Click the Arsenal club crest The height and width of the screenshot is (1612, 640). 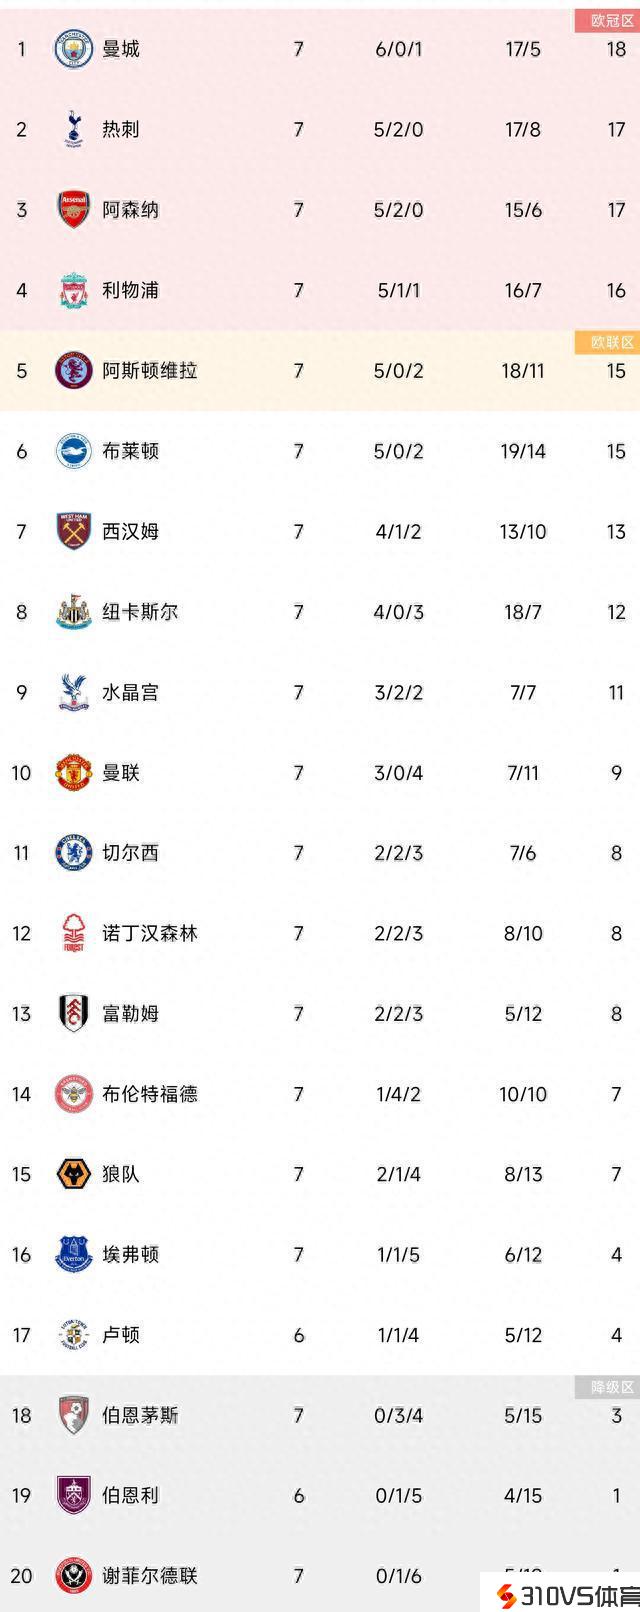[x=73, y=210]
